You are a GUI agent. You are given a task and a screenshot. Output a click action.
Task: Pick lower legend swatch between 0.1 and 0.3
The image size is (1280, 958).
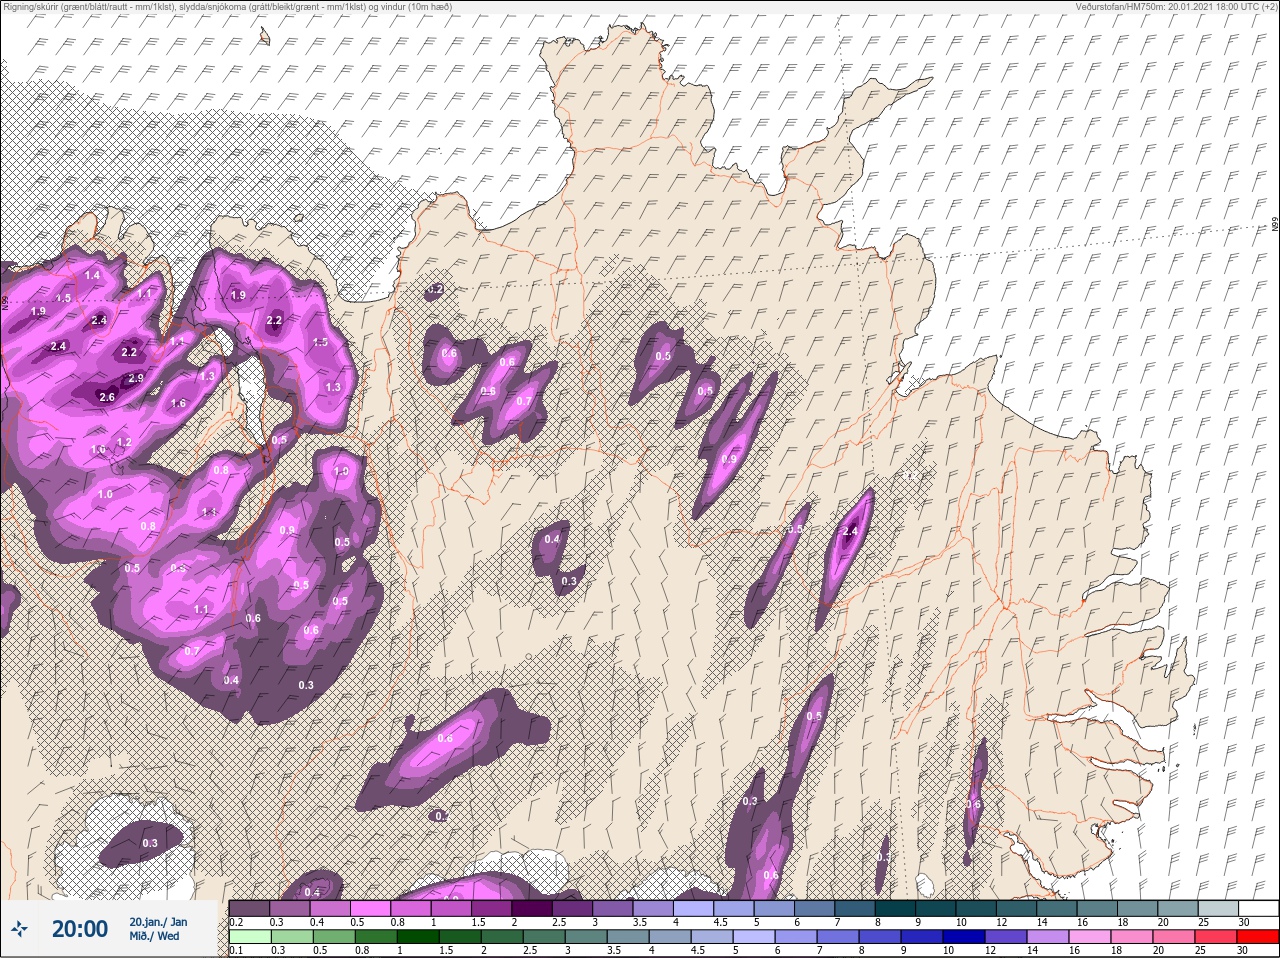[250, 937]
